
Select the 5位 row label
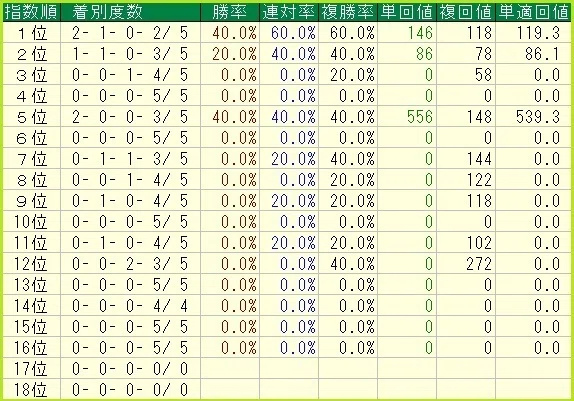[32, 117]
